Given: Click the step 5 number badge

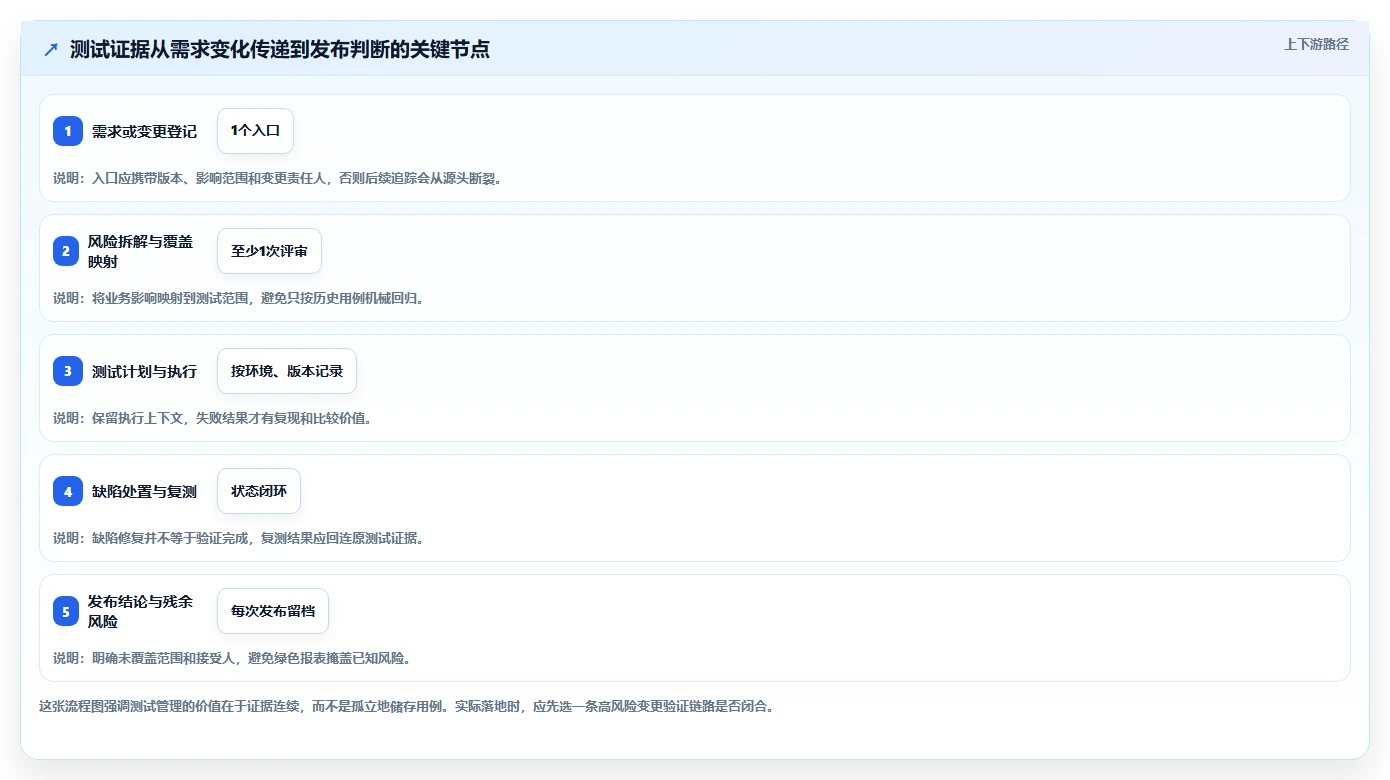Looking at the screenshot, I should pos(66,611).
